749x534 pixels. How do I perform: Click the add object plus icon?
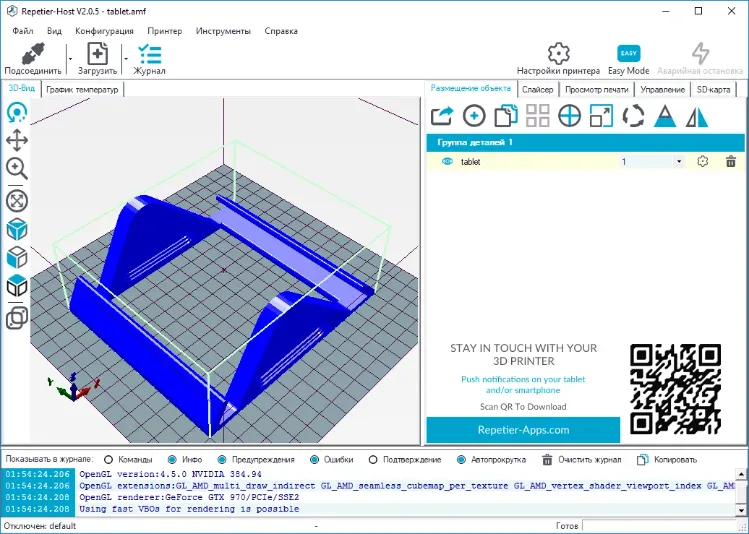pos(474,116)
